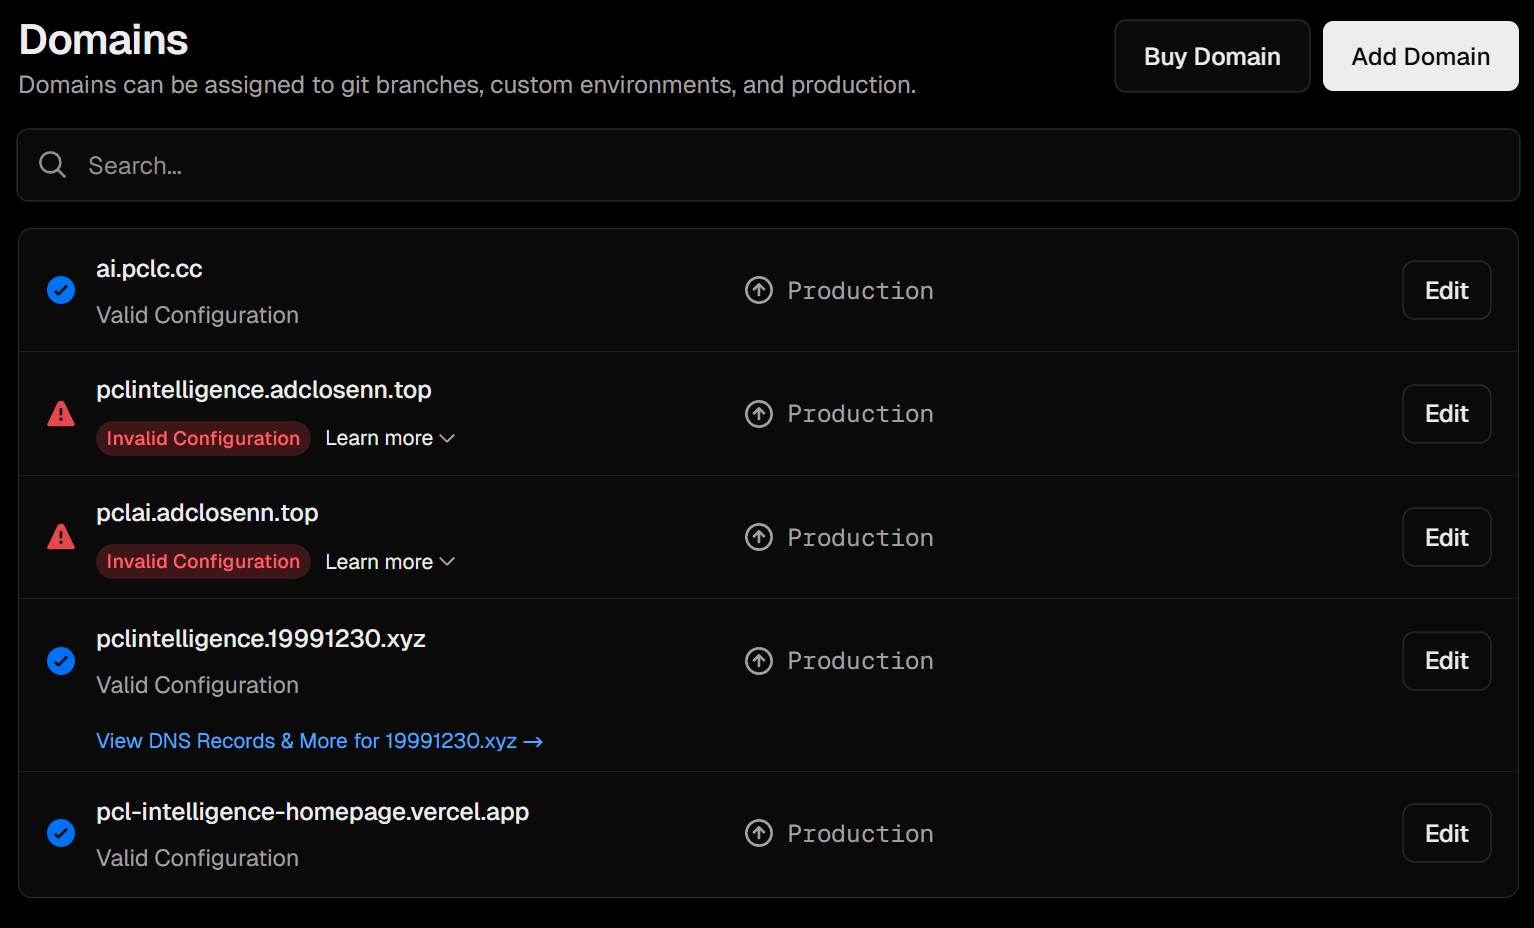Click the Add Domain button
Screen dimensions: 1534x928
click(x=1420, y=56)
